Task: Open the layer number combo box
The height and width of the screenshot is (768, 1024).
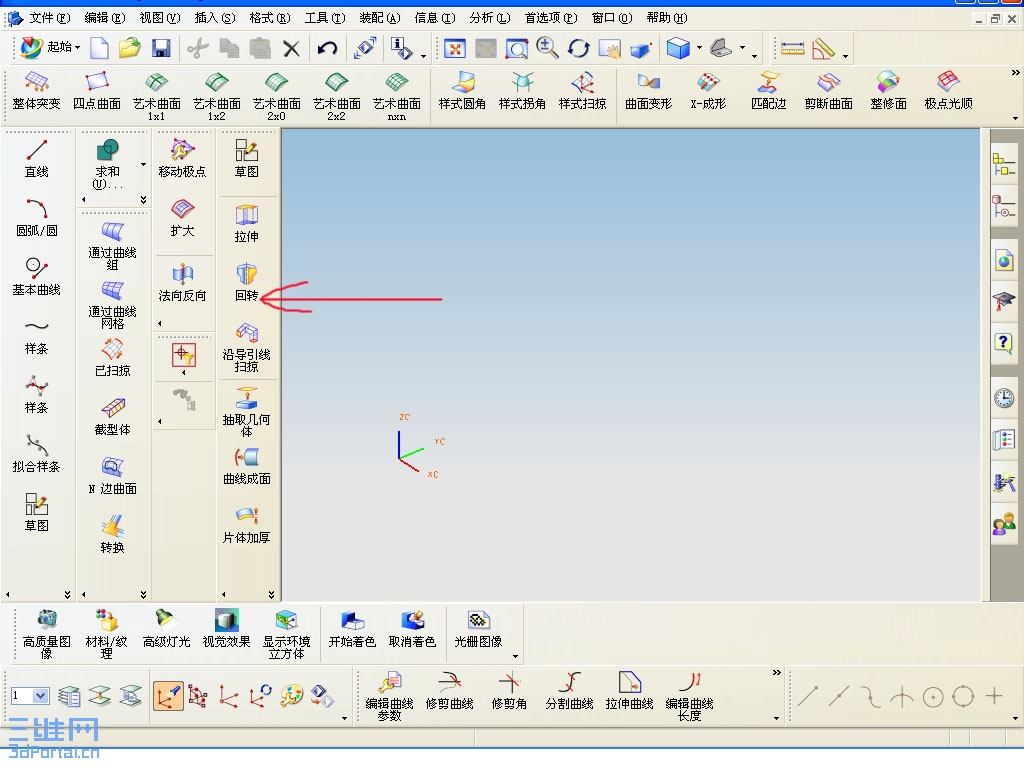Action: [29, 696]
